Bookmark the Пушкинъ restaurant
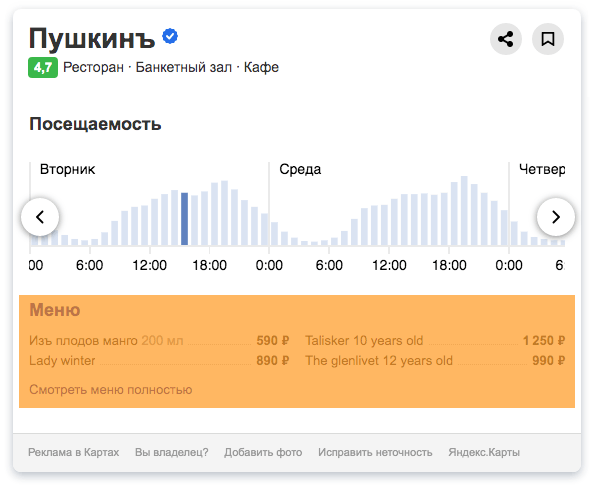The width and height of the screenshot is (595, 496). tap(548, 39)
